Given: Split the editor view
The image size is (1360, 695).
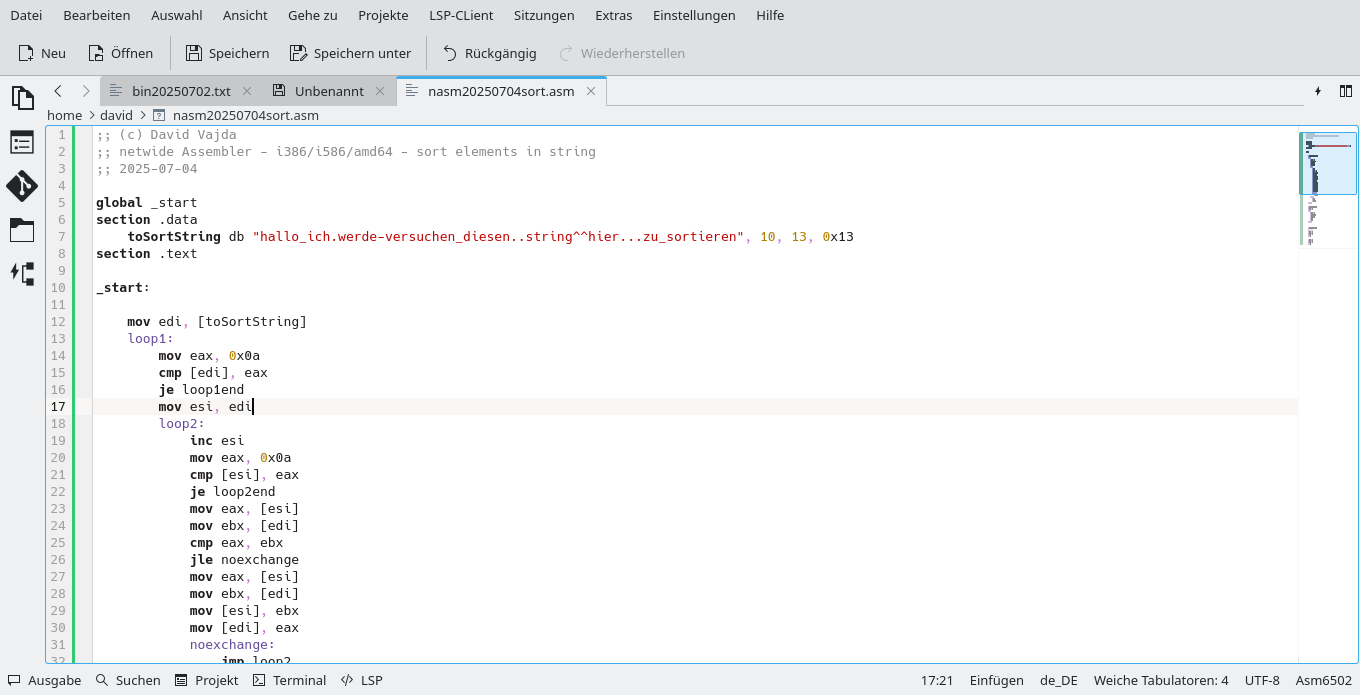Looking at the screenshot, I should 1345,90.
